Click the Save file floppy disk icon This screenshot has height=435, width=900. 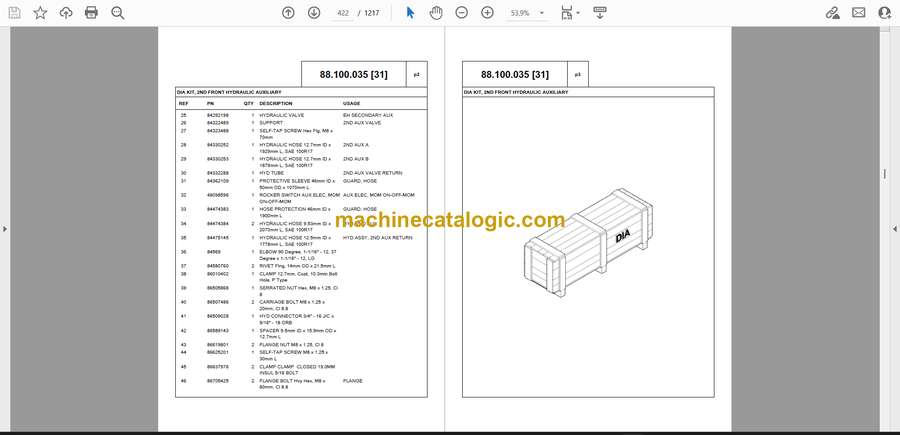click(14, 13)
